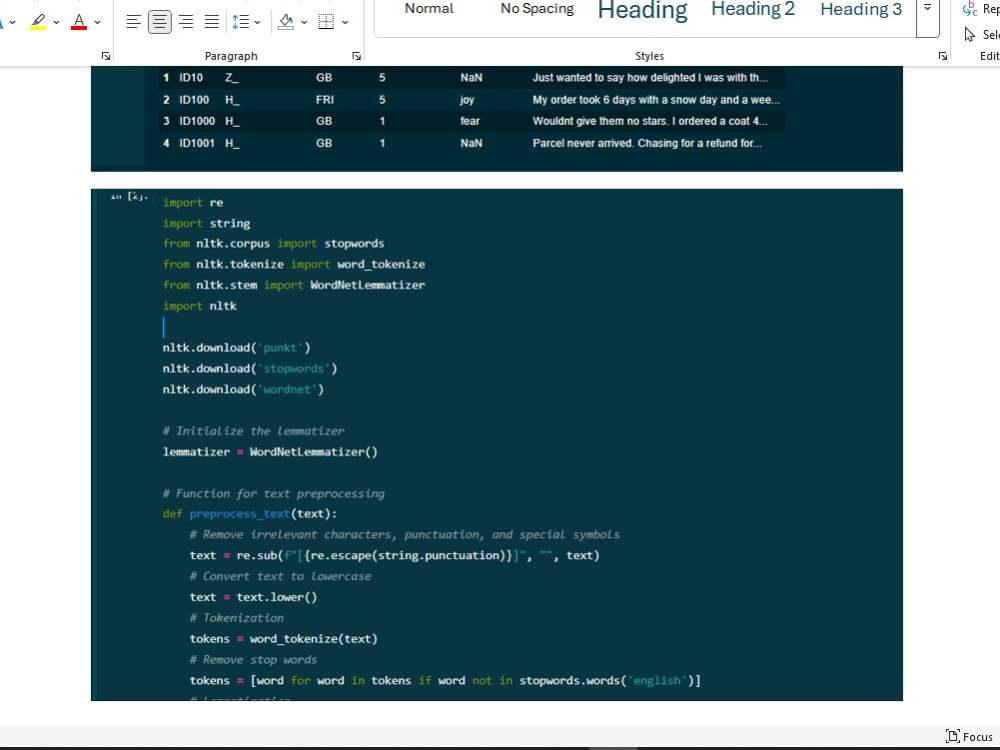This screenshot has height=750, width=1000.
Task: Expand line spacing dropdown arrow
Action: [x=258, y=22]
